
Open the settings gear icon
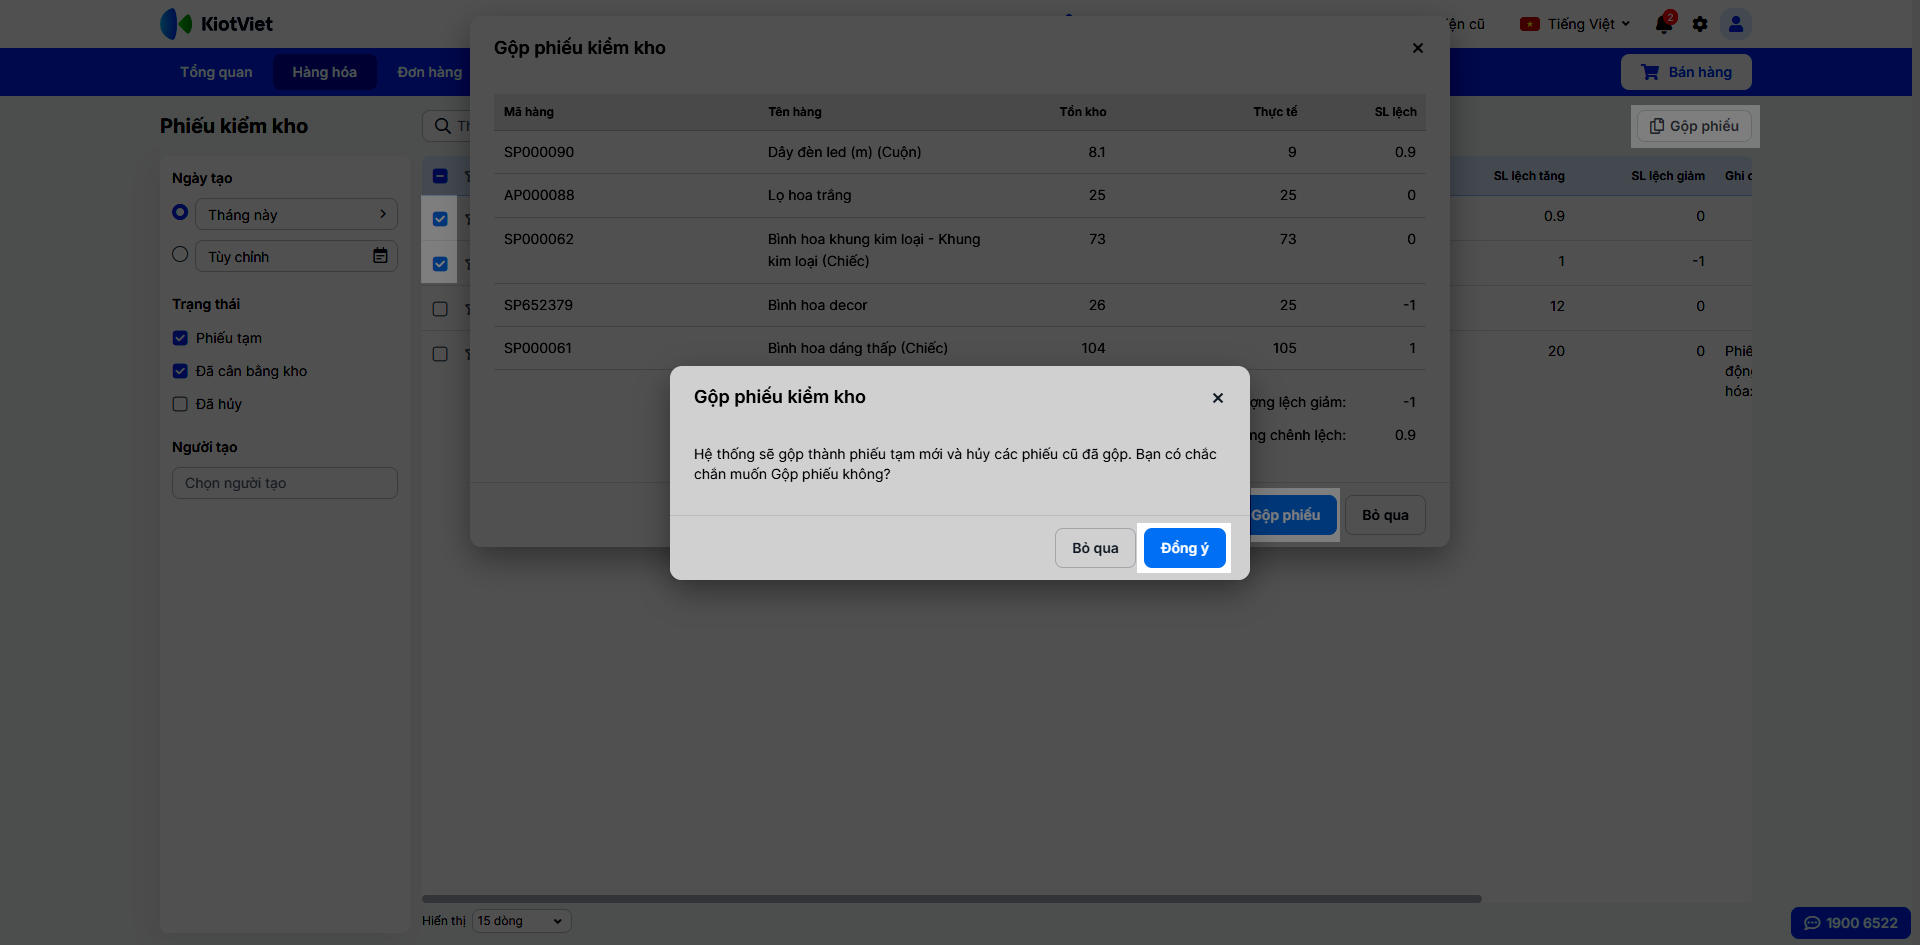point(1700,24)
